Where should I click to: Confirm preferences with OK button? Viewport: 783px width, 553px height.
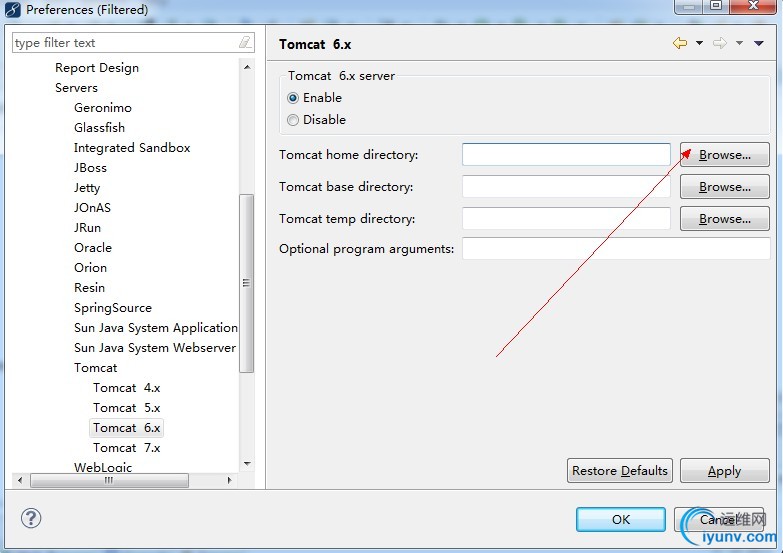click(x=621, y=520)
